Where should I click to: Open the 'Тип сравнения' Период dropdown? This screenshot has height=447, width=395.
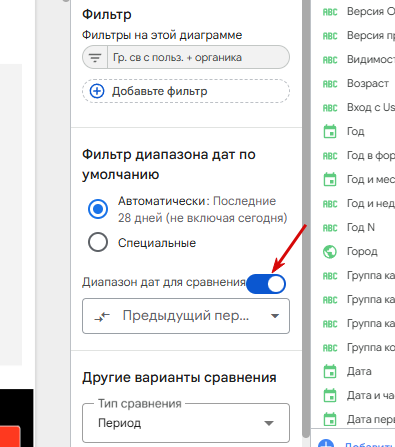tap(186, 423)
